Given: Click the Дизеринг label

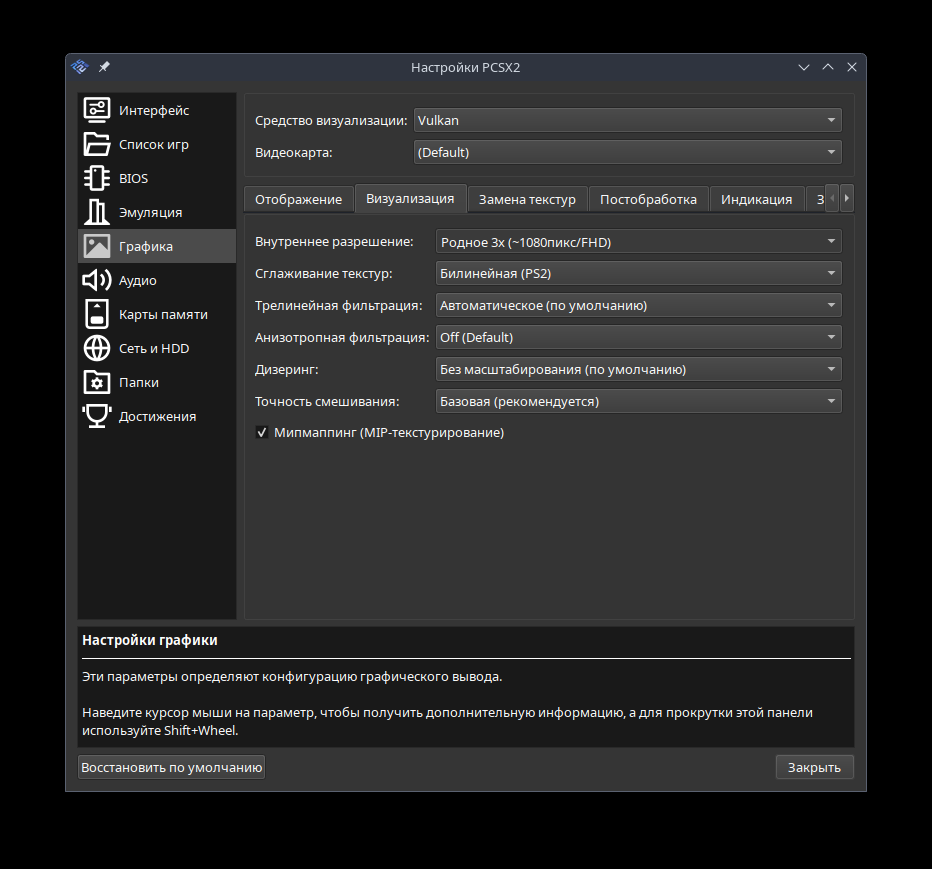Looking at the screenshot, I should pos(286,370).
